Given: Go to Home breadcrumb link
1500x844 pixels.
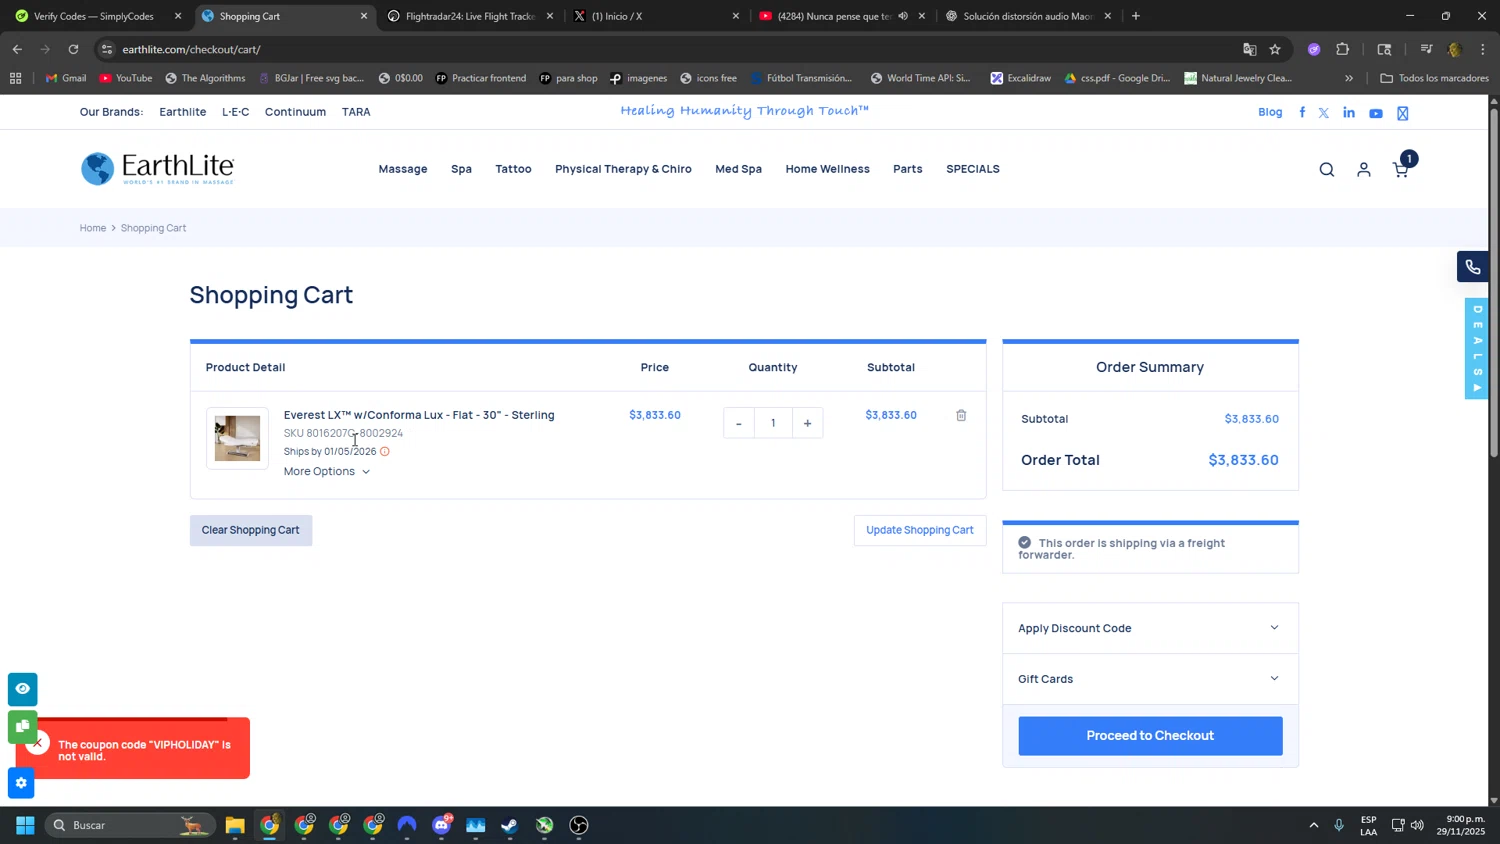Looking at the screenshot, I should click(93, 228).
